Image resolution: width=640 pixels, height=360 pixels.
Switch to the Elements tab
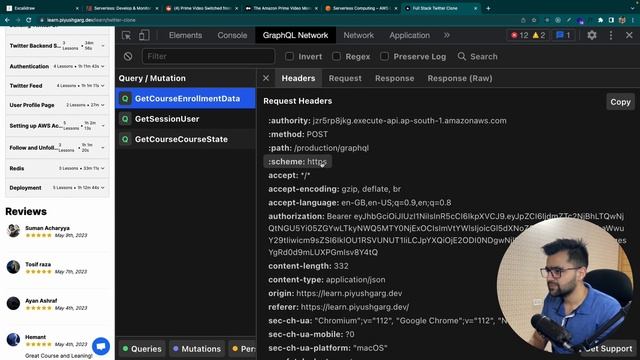[185, 36]
